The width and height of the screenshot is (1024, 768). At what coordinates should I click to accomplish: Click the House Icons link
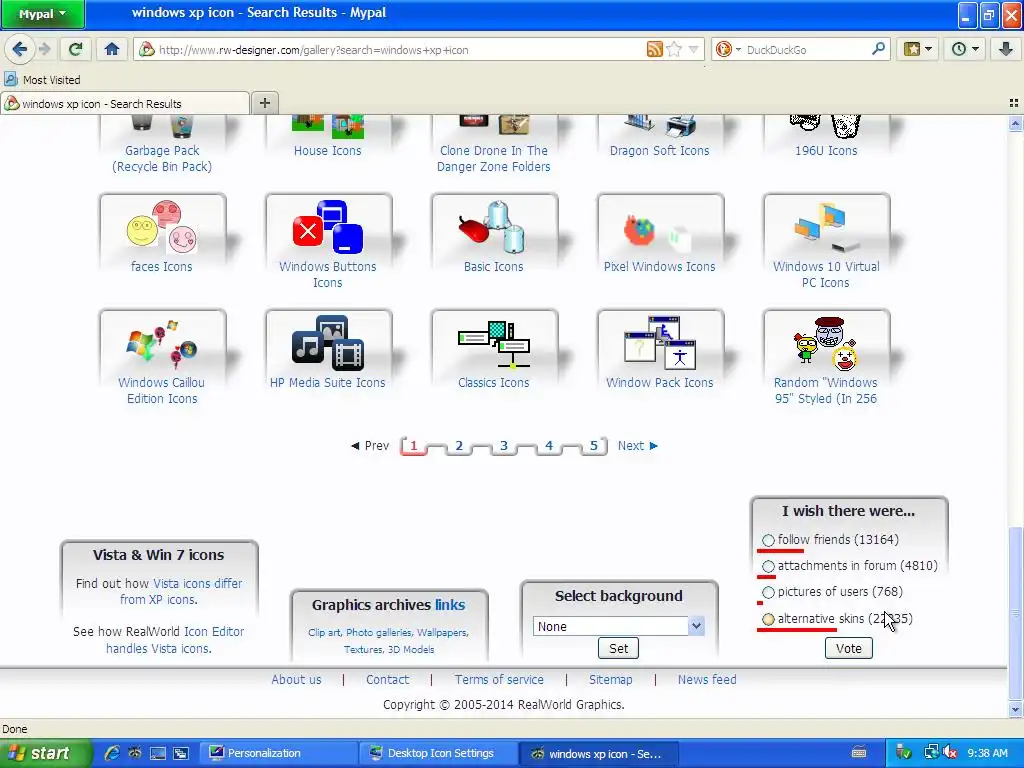pos(327,151)
